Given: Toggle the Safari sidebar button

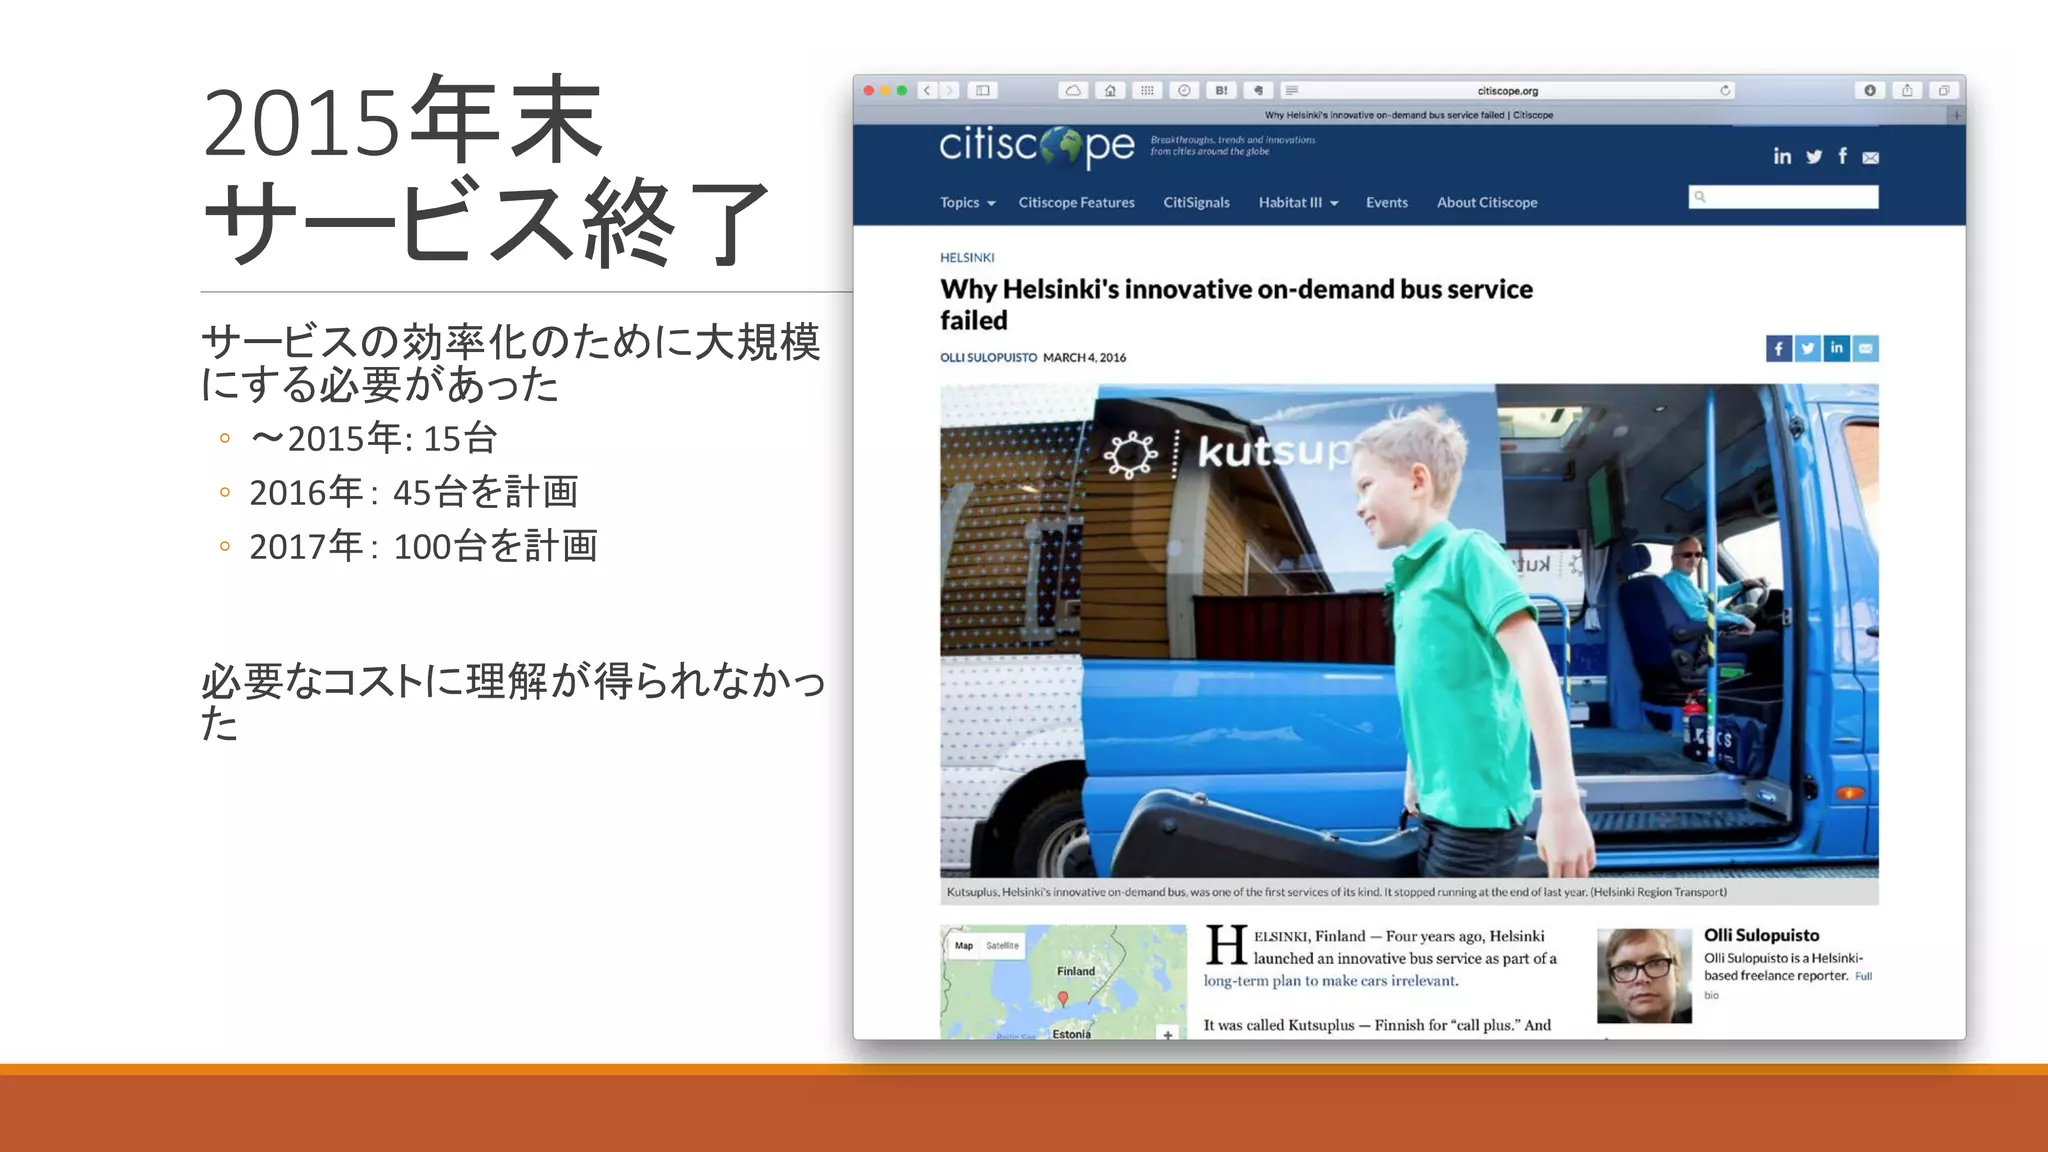Looking at the screenshot, I should point(983,90).
